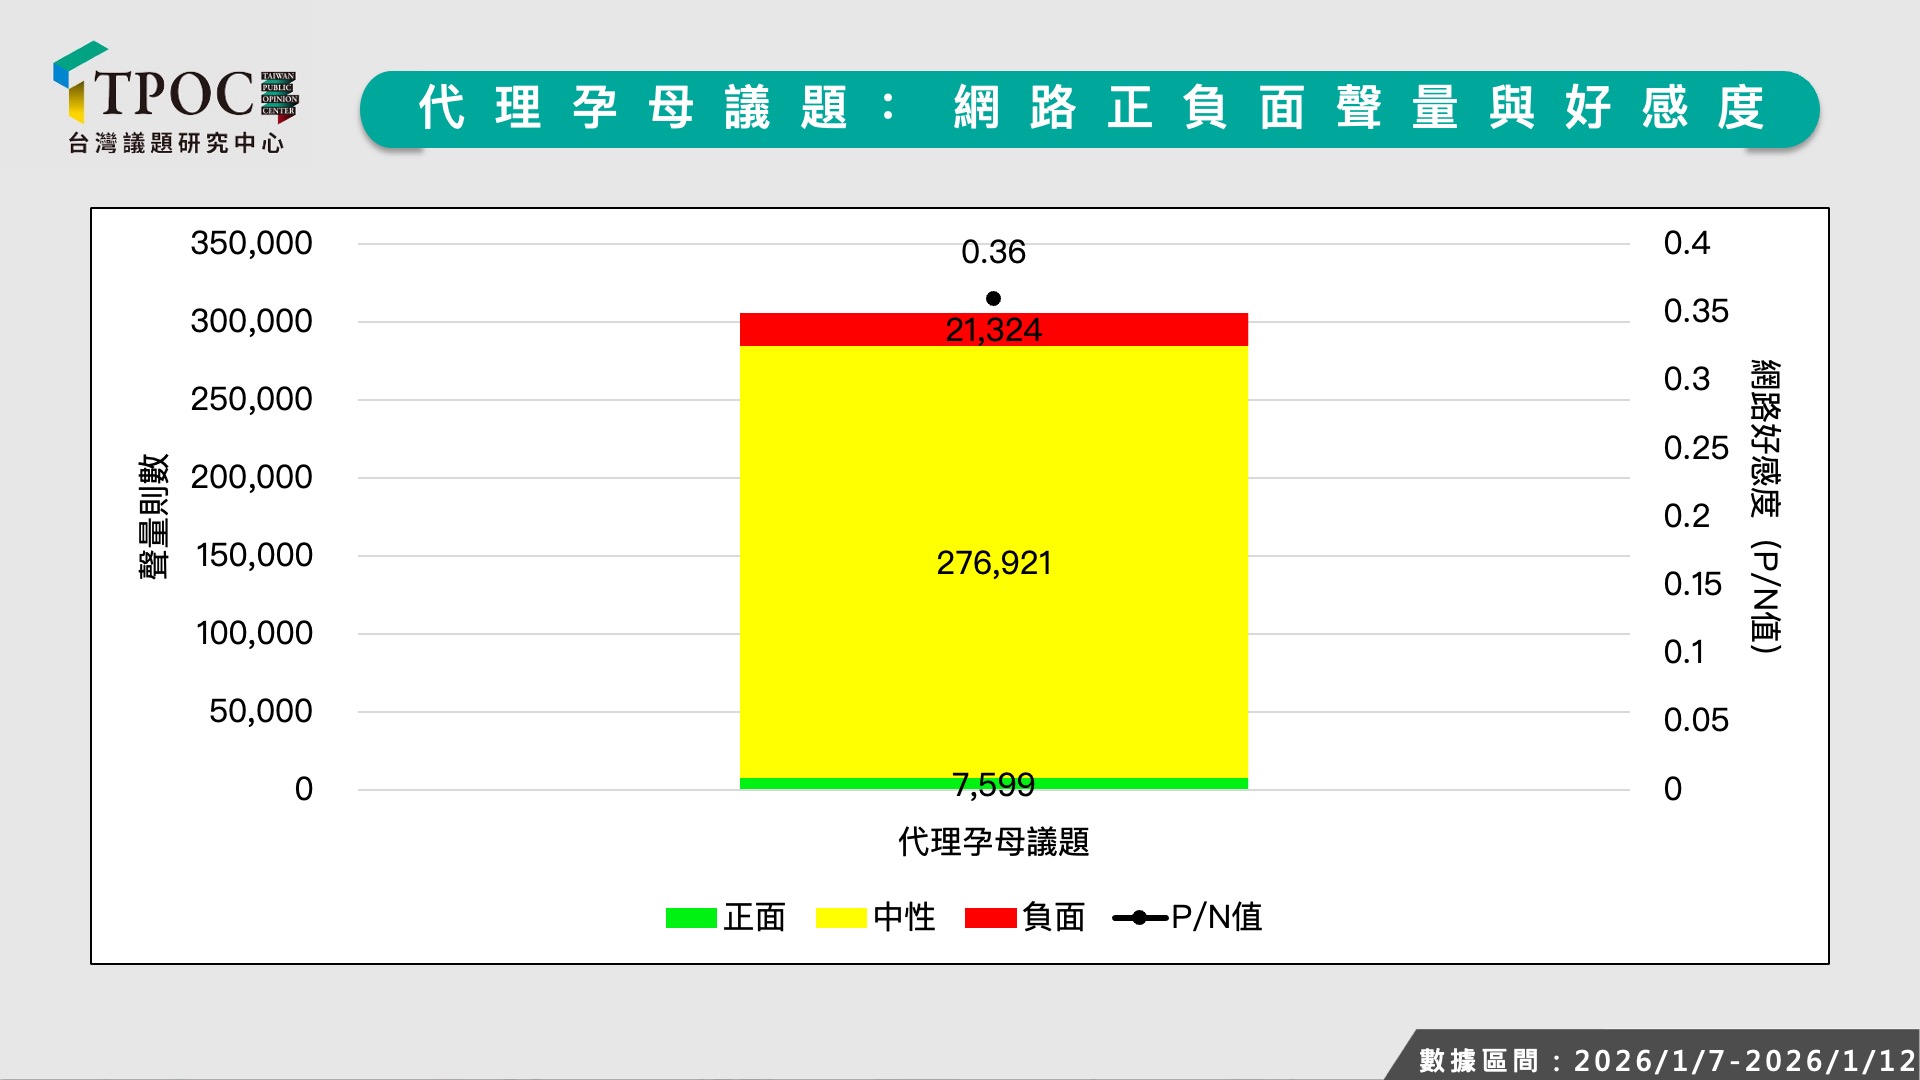
Task: Click the green 正面 legend swatch
Action: 691,918
